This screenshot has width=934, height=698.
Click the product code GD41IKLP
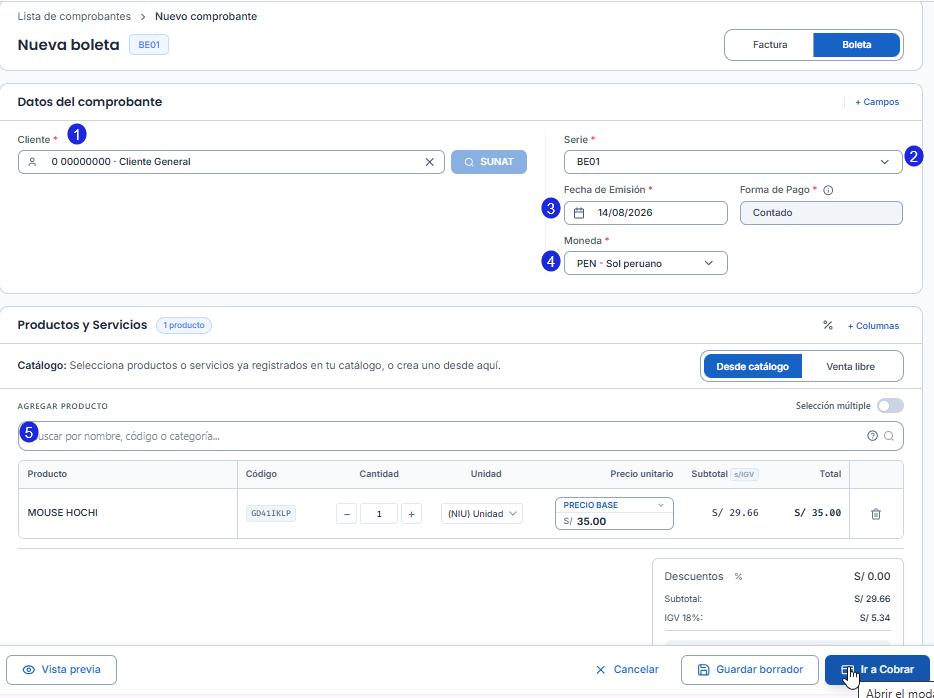coord(271,513)
